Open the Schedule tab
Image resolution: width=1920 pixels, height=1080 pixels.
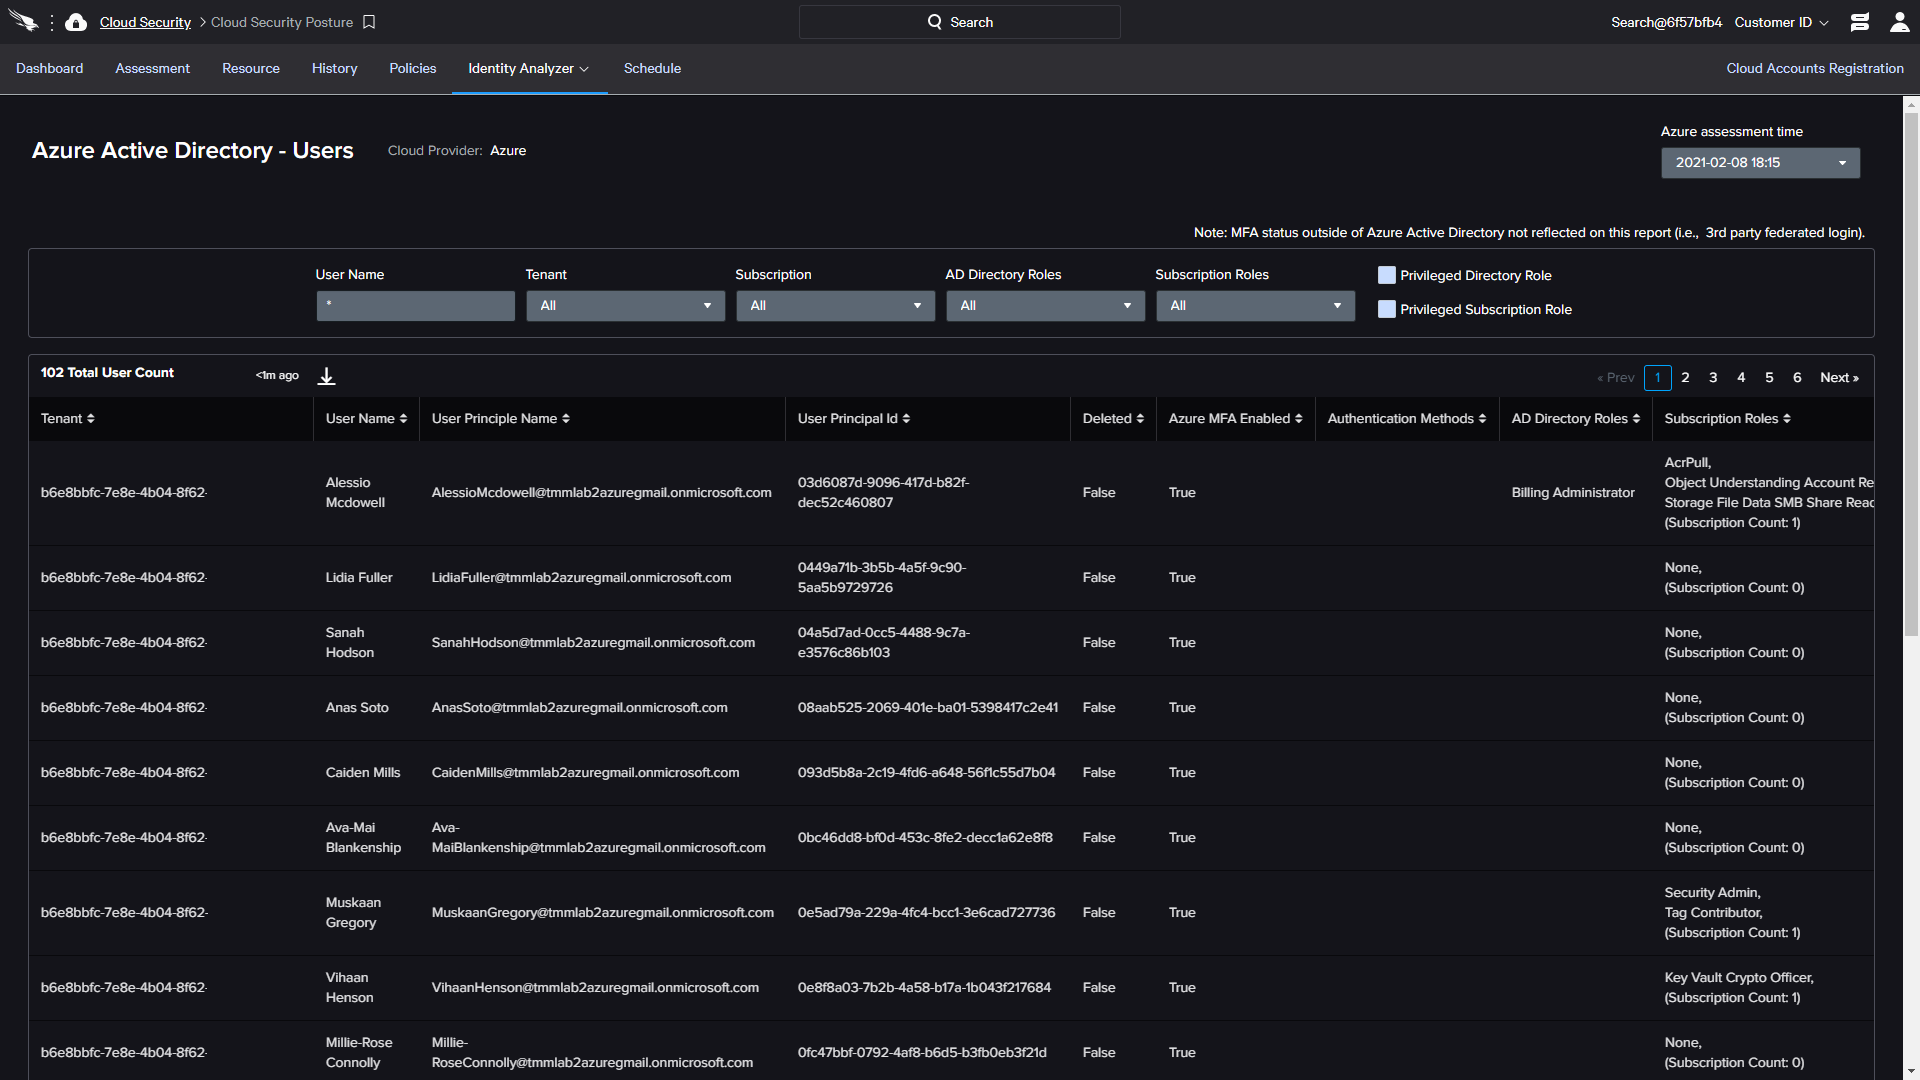652,68
